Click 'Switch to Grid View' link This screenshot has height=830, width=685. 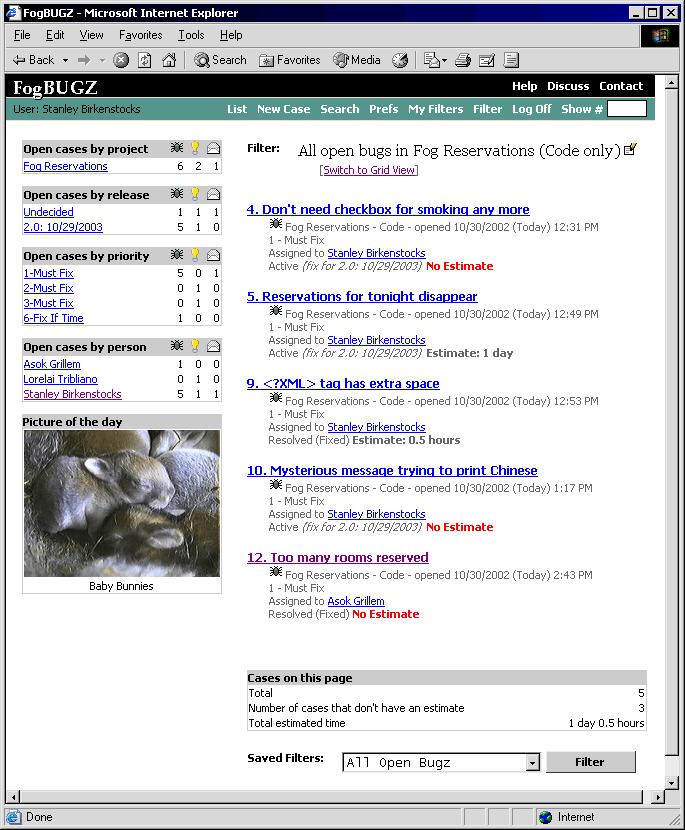(369, 170)
